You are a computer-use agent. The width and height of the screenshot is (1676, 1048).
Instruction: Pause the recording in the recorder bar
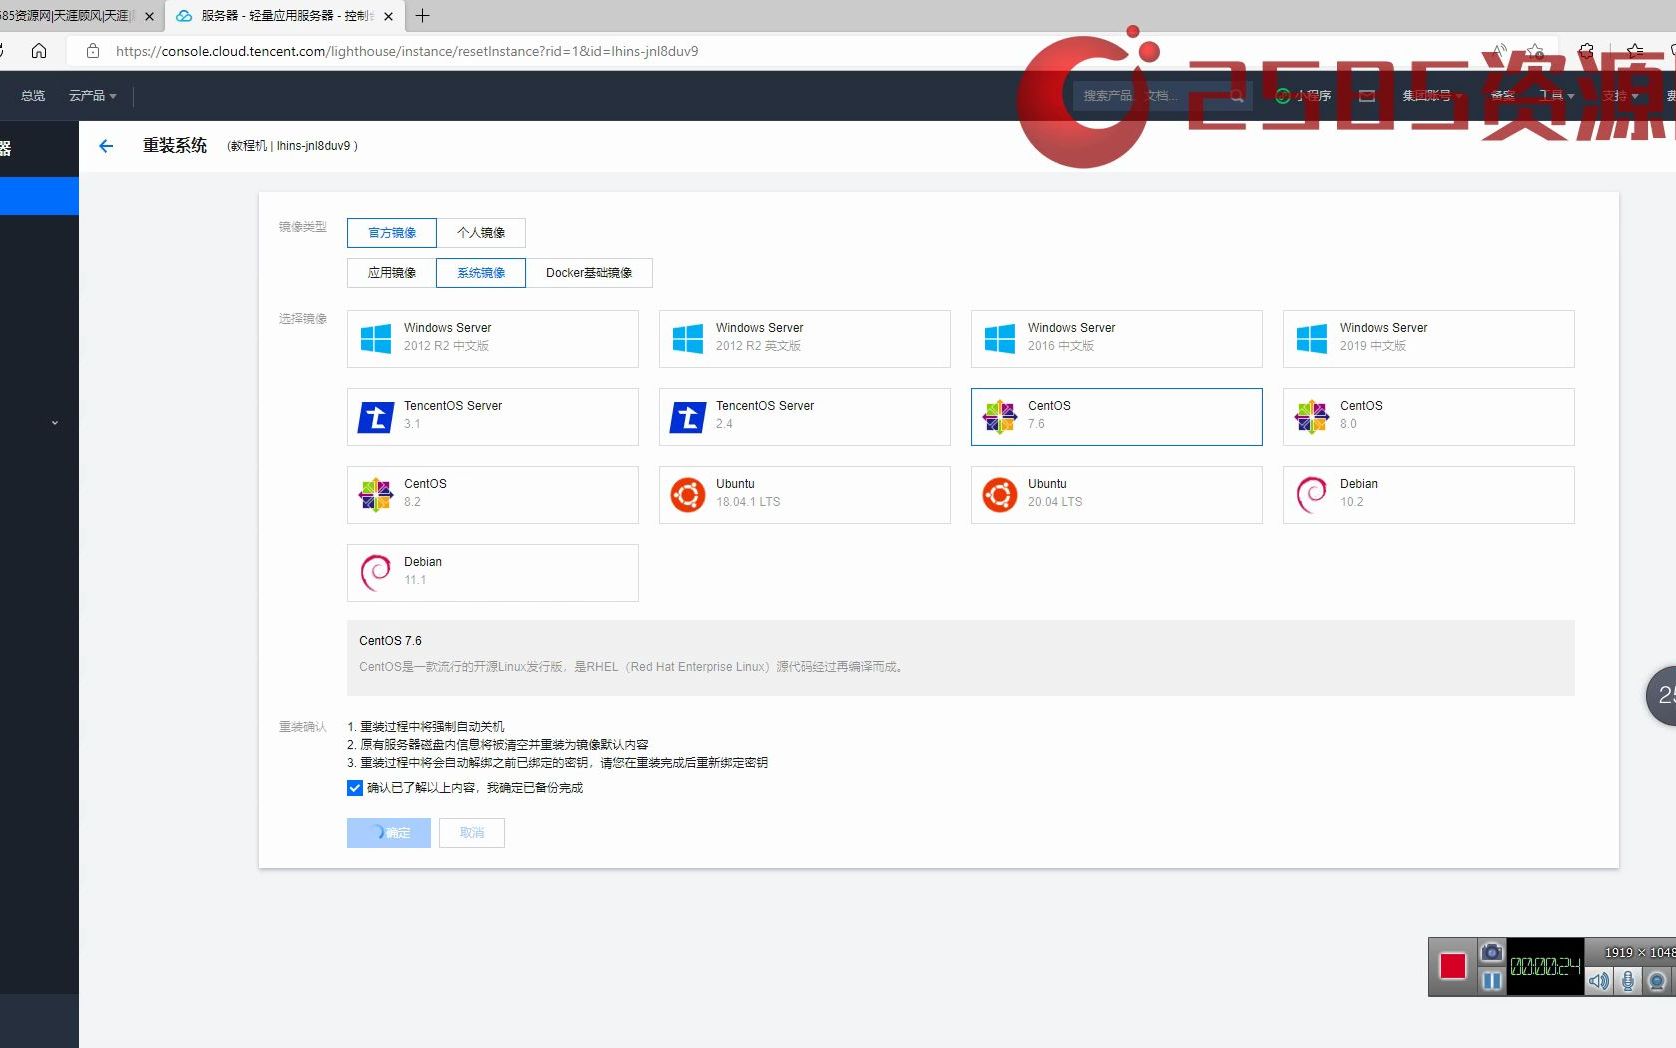pos(1492,981)
